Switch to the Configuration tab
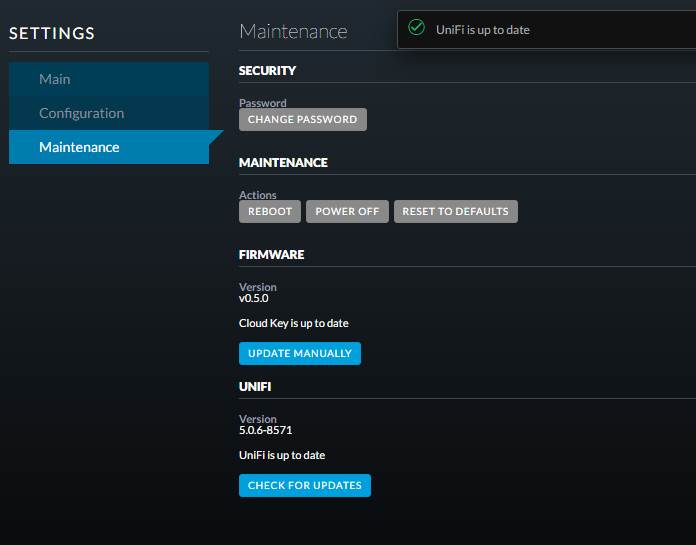Viewport: 696px width, 545px height. (x=109, y=113)
